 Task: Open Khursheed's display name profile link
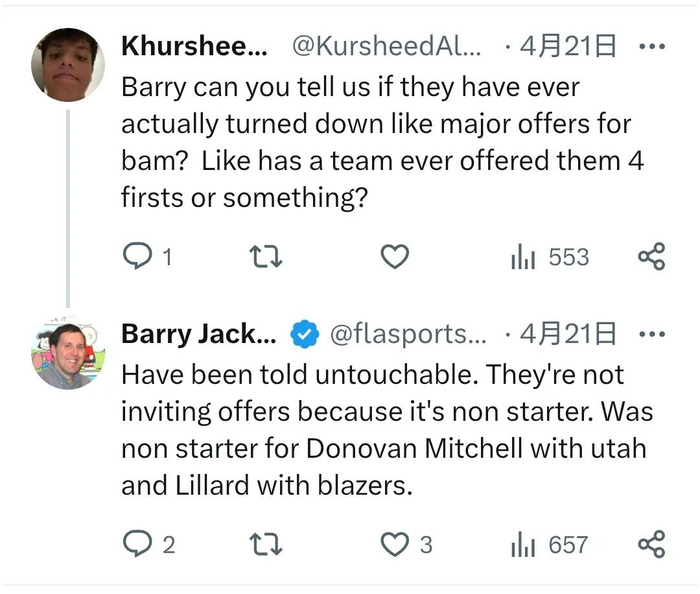pyautogui.click(x=194, y=46)
